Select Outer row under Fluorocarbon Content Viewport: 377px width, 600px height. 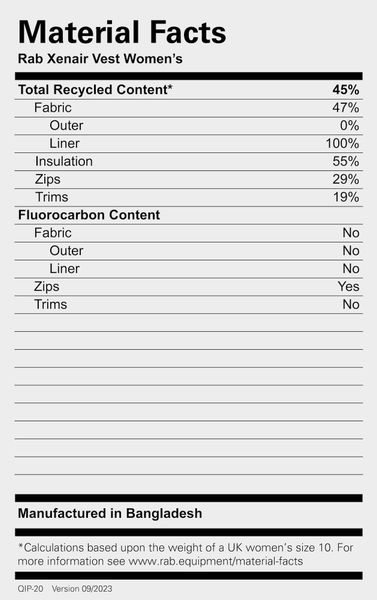[189, 251]
